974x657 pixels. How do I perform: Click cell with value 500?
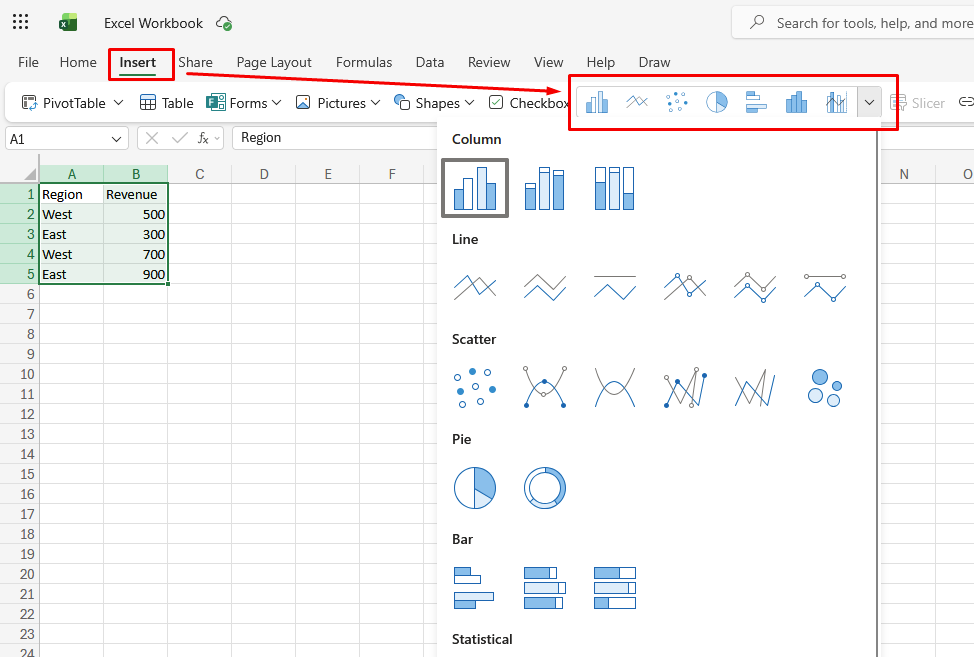pos(135,214)
